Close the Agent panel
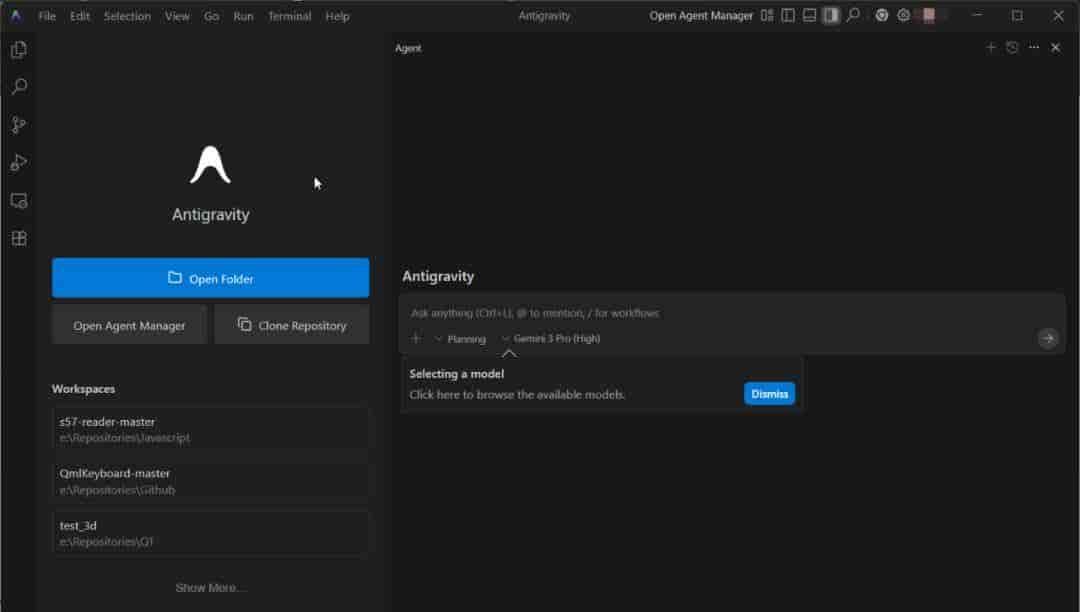Image resolution: width=1080 pixels, height=612 pixels. 1055,48
